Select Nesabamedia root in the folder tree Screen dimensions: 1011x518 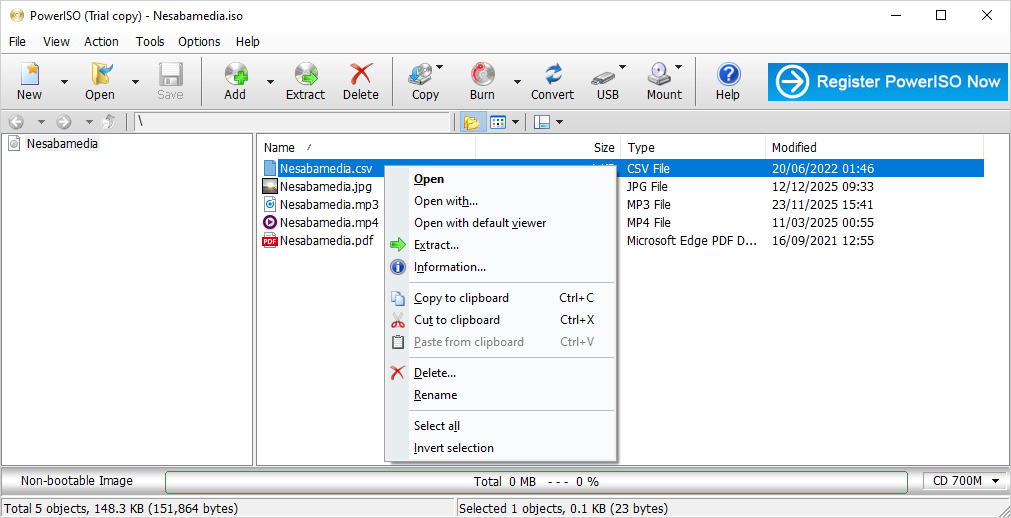(x=62, y=144)
